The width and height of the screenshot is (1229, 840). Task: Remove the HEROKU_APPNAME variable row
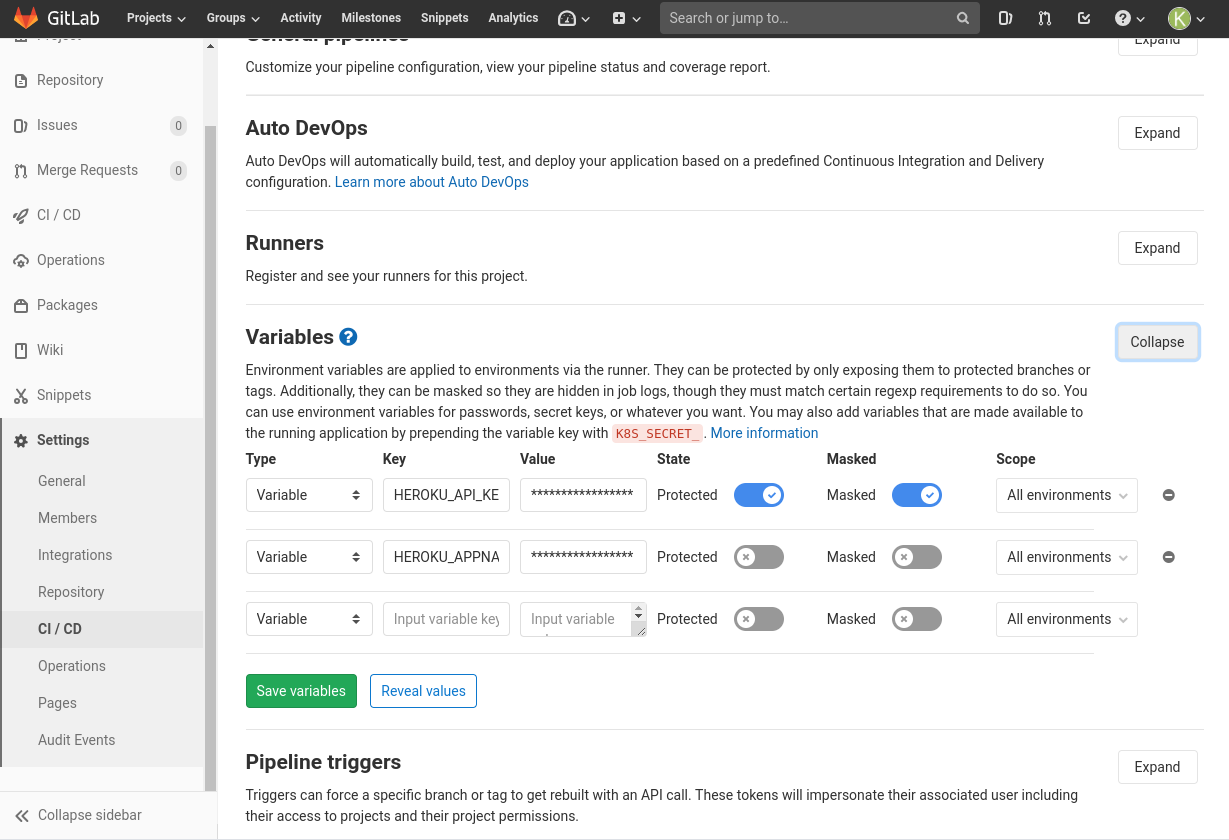[1168, 557]
